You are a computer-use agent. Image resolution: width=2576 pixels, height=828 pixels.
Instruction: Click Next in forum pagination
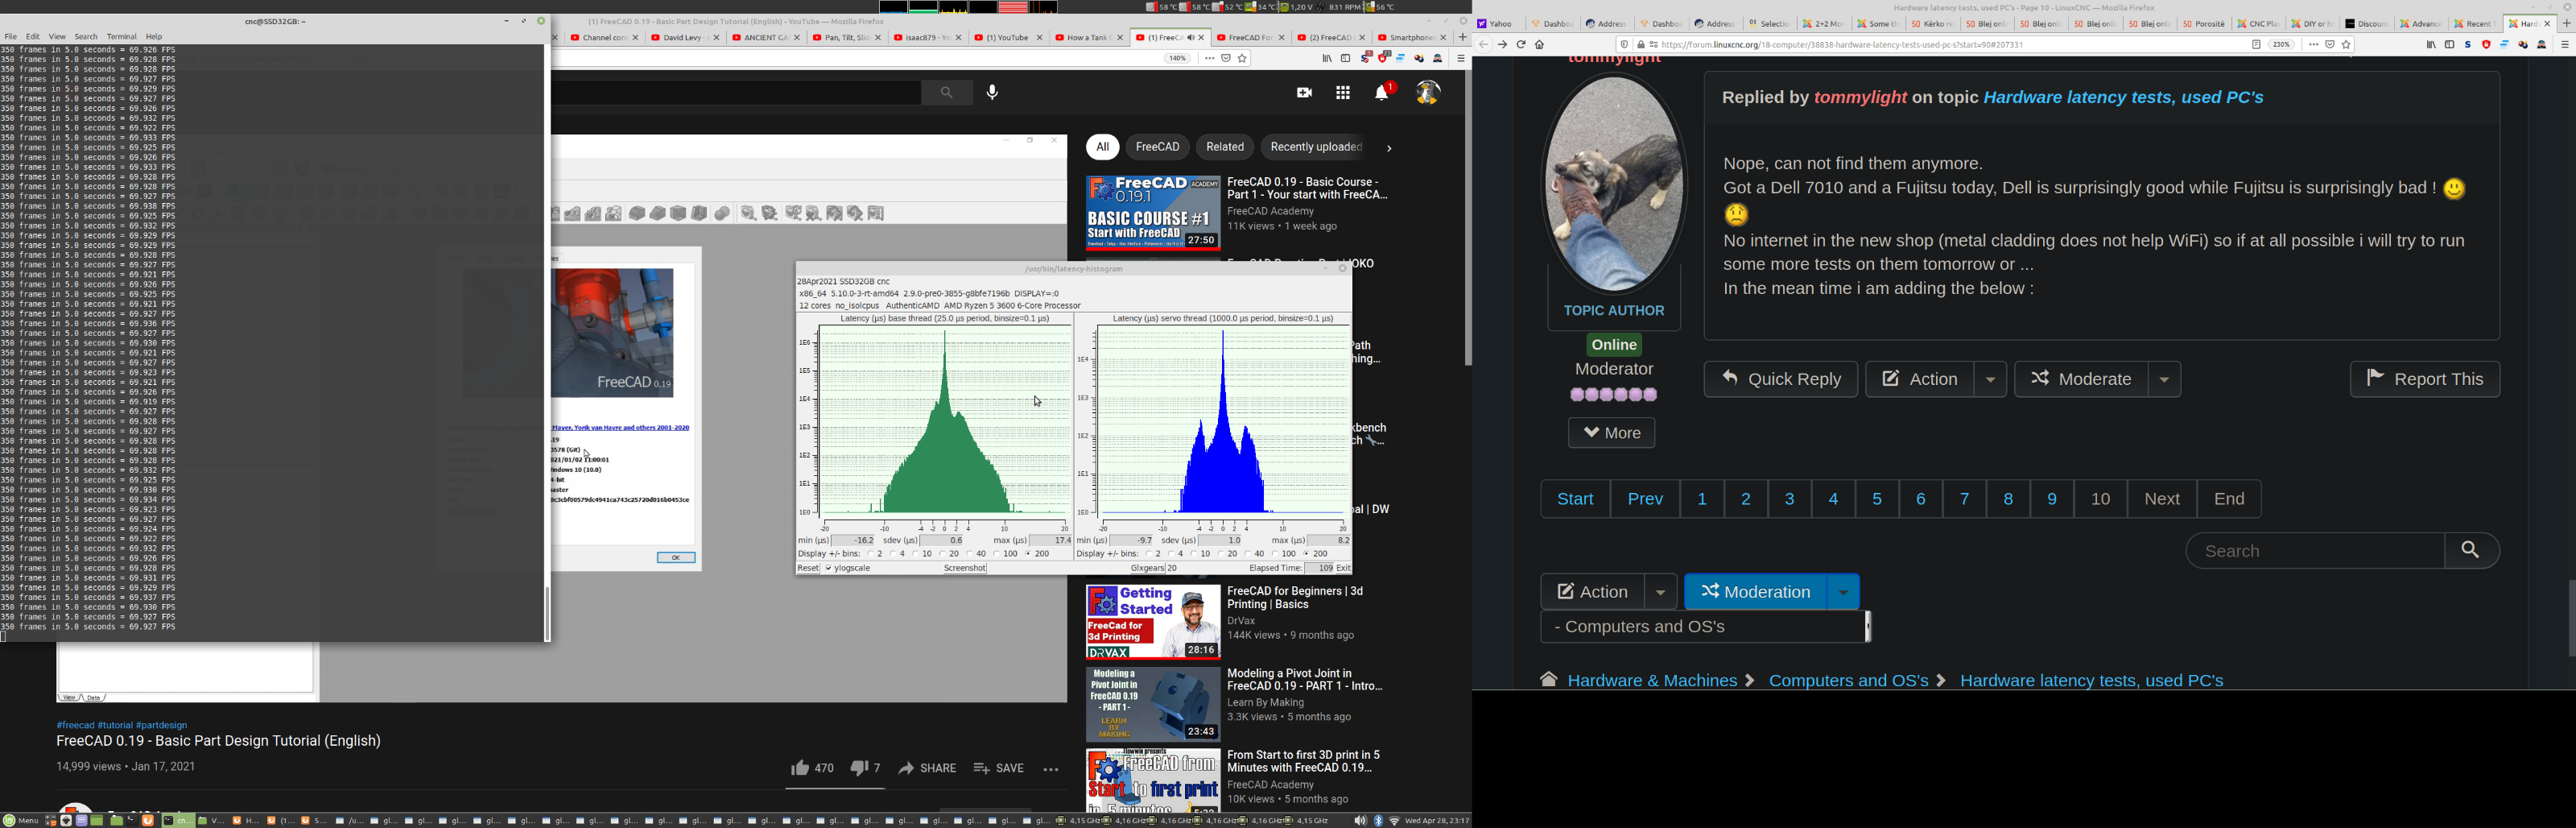tap(2161, 499)
